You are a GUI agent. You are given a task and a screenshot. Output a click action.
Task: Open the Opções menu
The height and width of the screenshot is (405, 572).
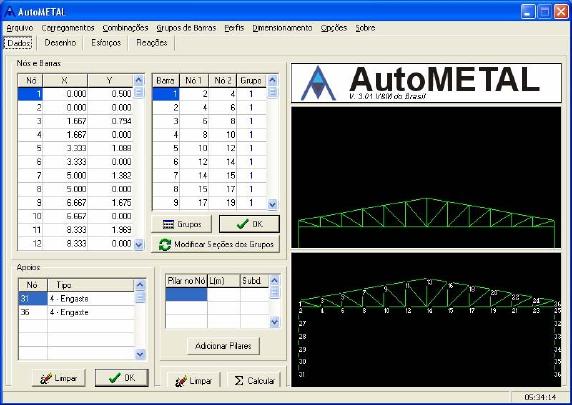[334, 28]
